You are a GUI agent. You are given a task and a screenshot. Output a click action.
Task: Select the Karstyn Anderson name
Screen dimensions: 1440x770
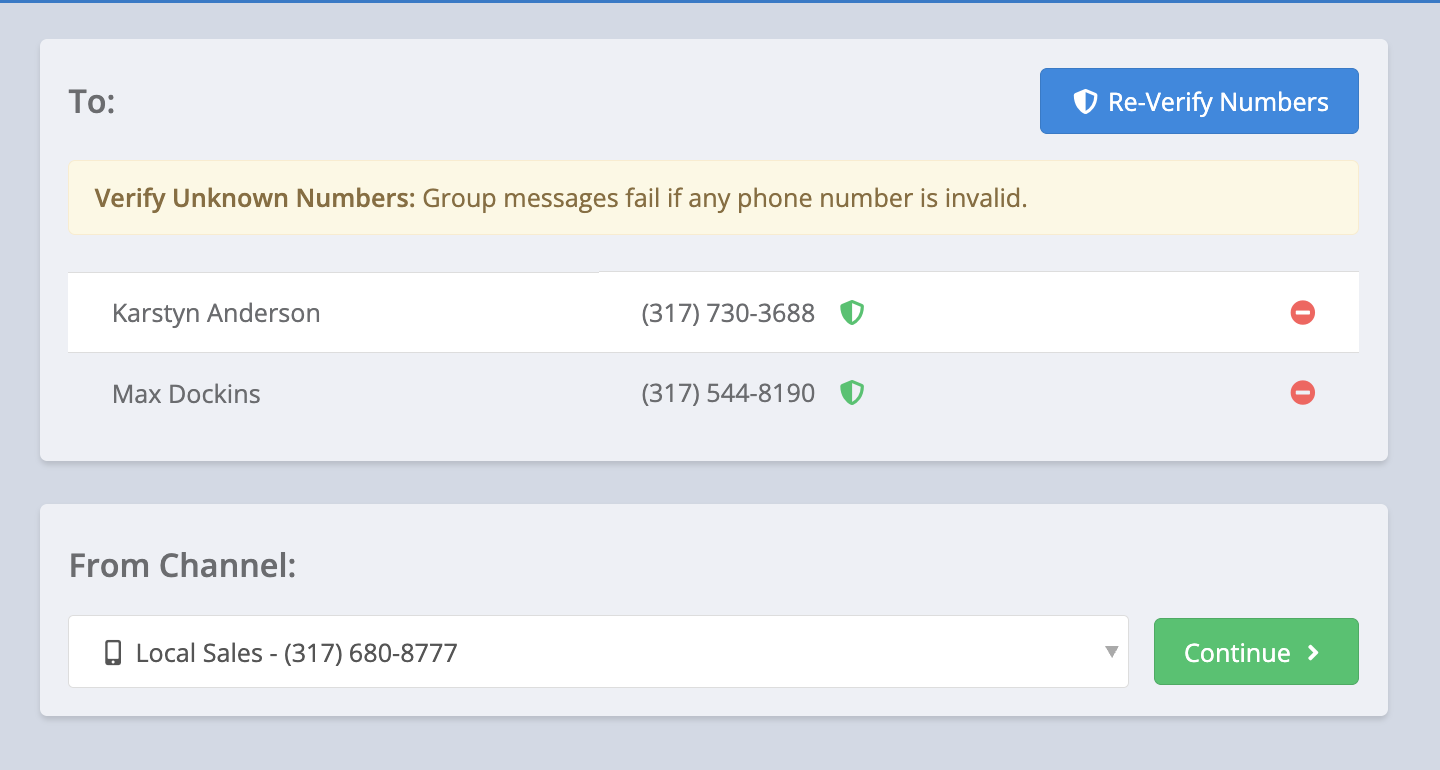pyautogui.click(x=216, y=313)
